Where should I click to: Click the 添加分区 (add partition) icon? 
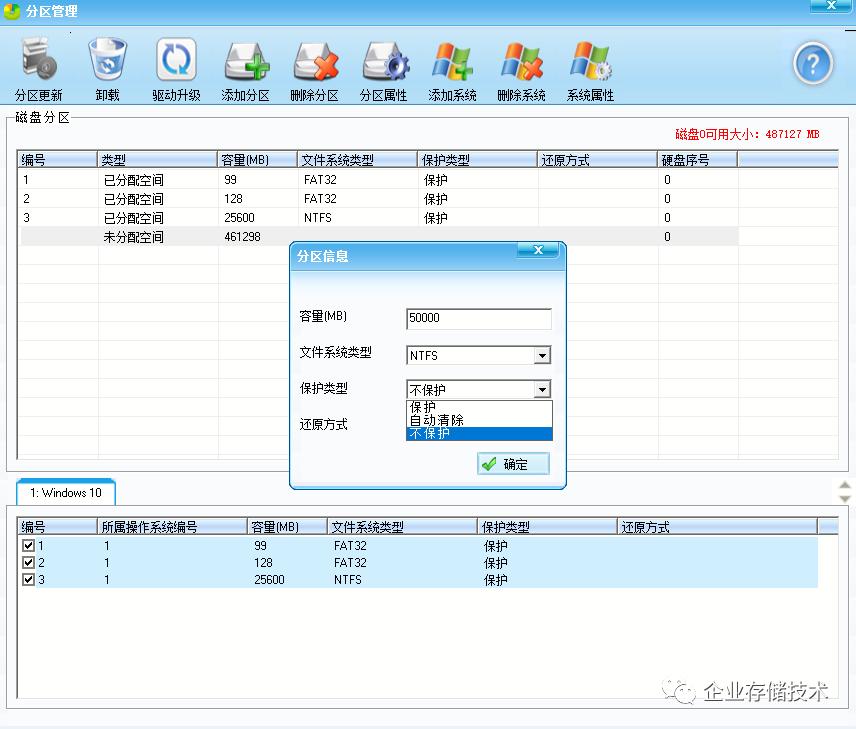[x=246, y=65]
